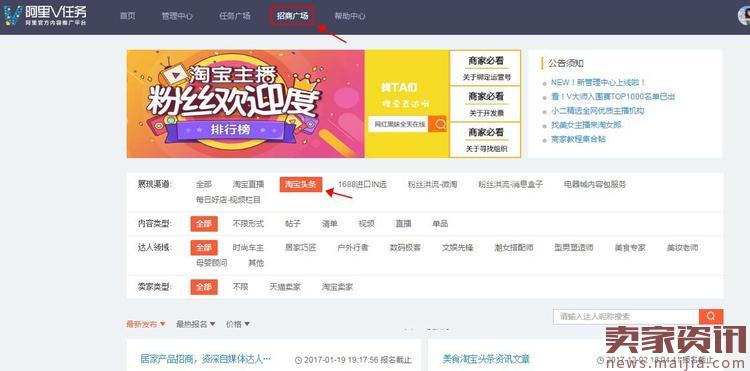Click the banner search field 网红黑妹全天在线
Screen dimensions: 750x371
398,124
